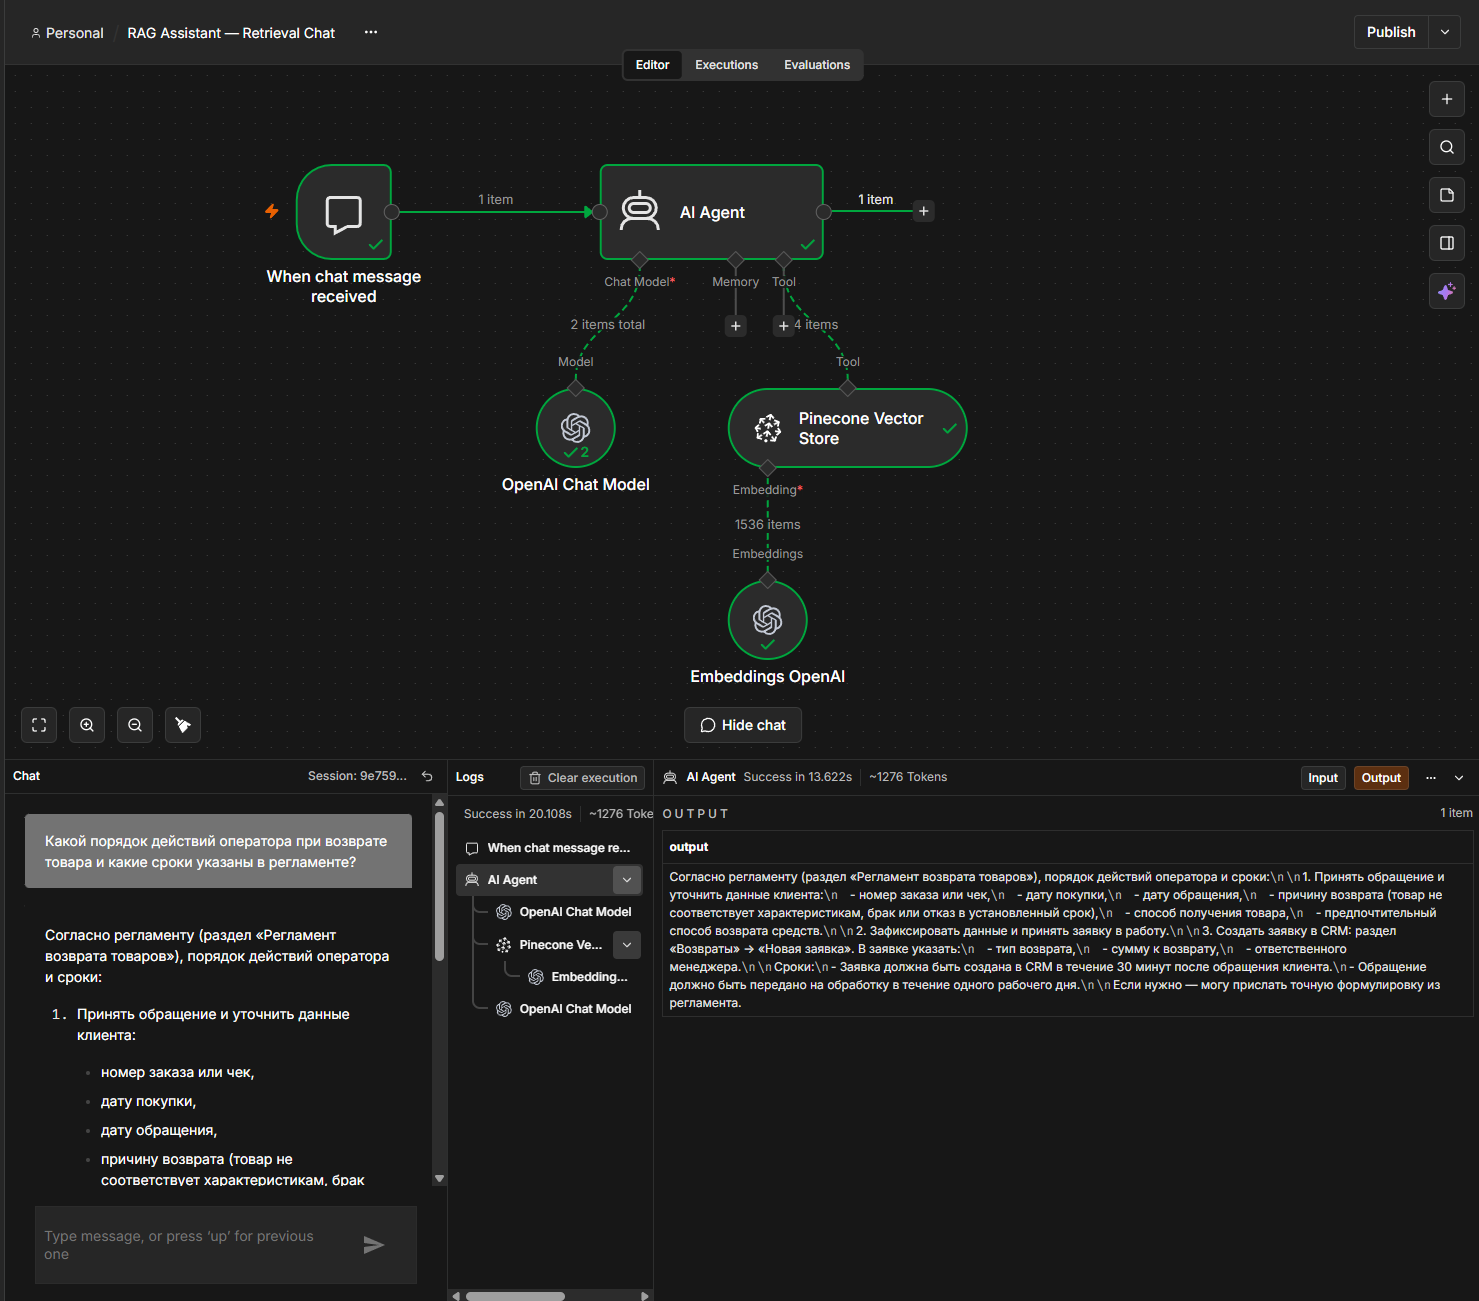The image size is (1479, 1301).
Task: Open the workflow search magnifier icon
Action: pyautogui.click(x=1446, y=147)
